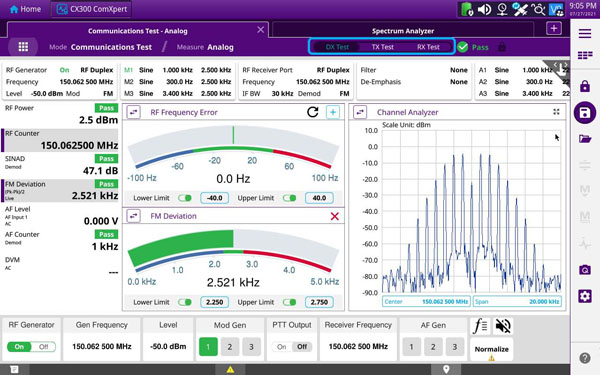Select Mod Gen button 2
600x375 pixels.
point(230,347)
